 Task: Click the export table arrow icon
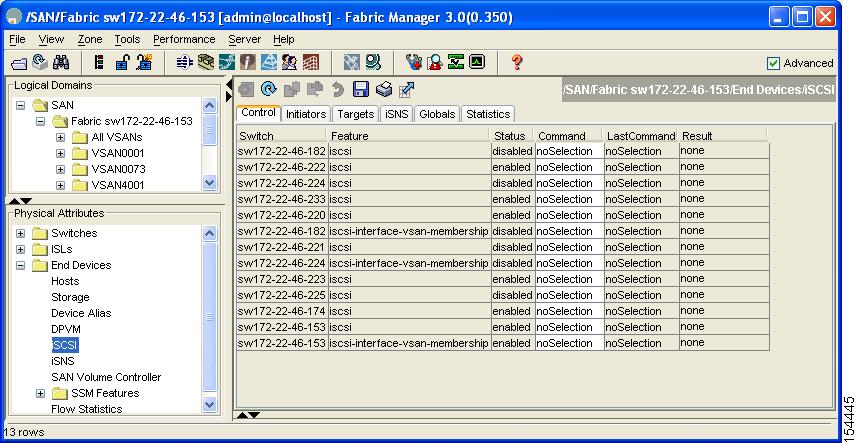coord(406,89)
